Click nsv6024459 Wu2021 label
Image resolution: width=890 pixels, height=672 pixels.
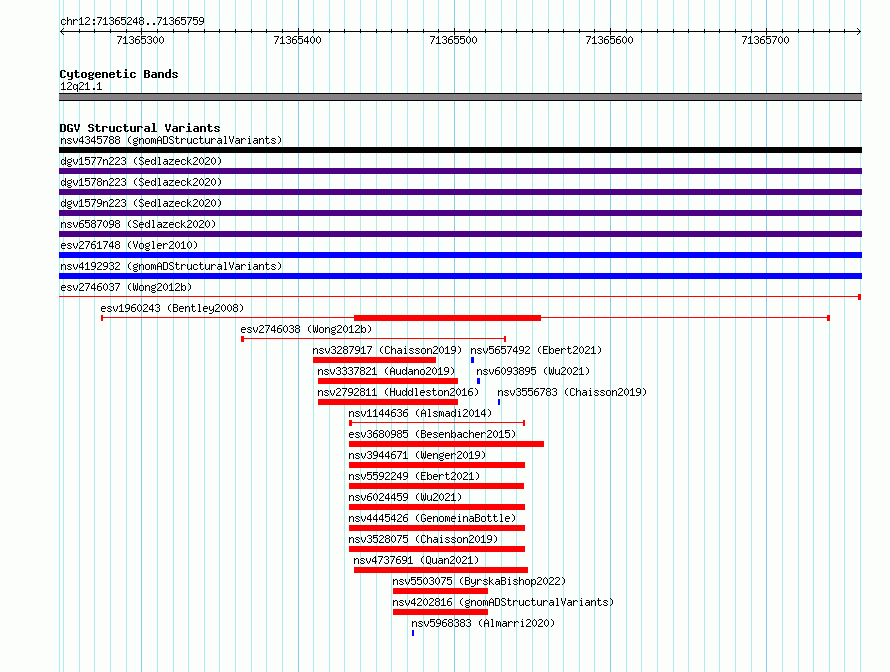pos(405,497)
